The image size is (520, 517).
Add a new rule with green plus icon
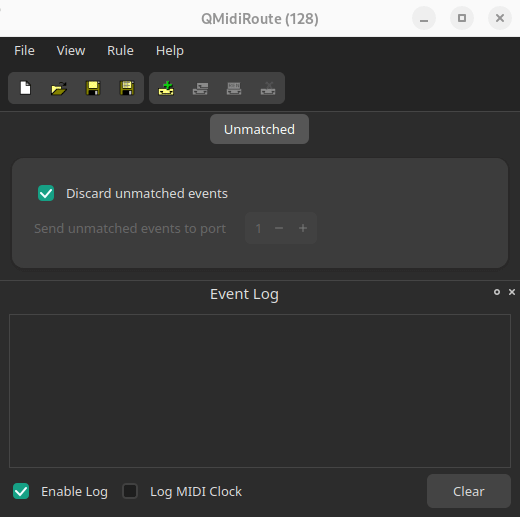(x=166, y=88)
